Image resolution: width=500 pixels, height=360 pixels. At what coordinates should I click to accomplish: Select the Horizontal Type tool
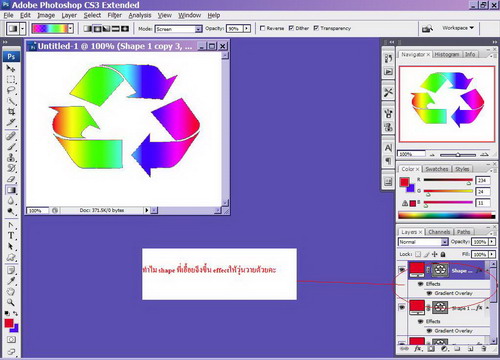[x=11, y=236]
